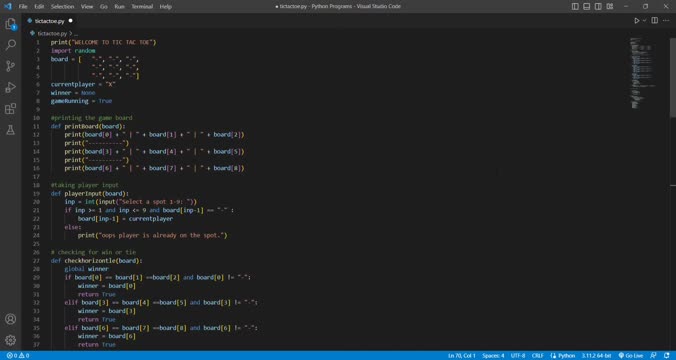Viewport: 676px width, 360px height.
Task: Open the Testing flask icon
Action: tap(10, 130)
